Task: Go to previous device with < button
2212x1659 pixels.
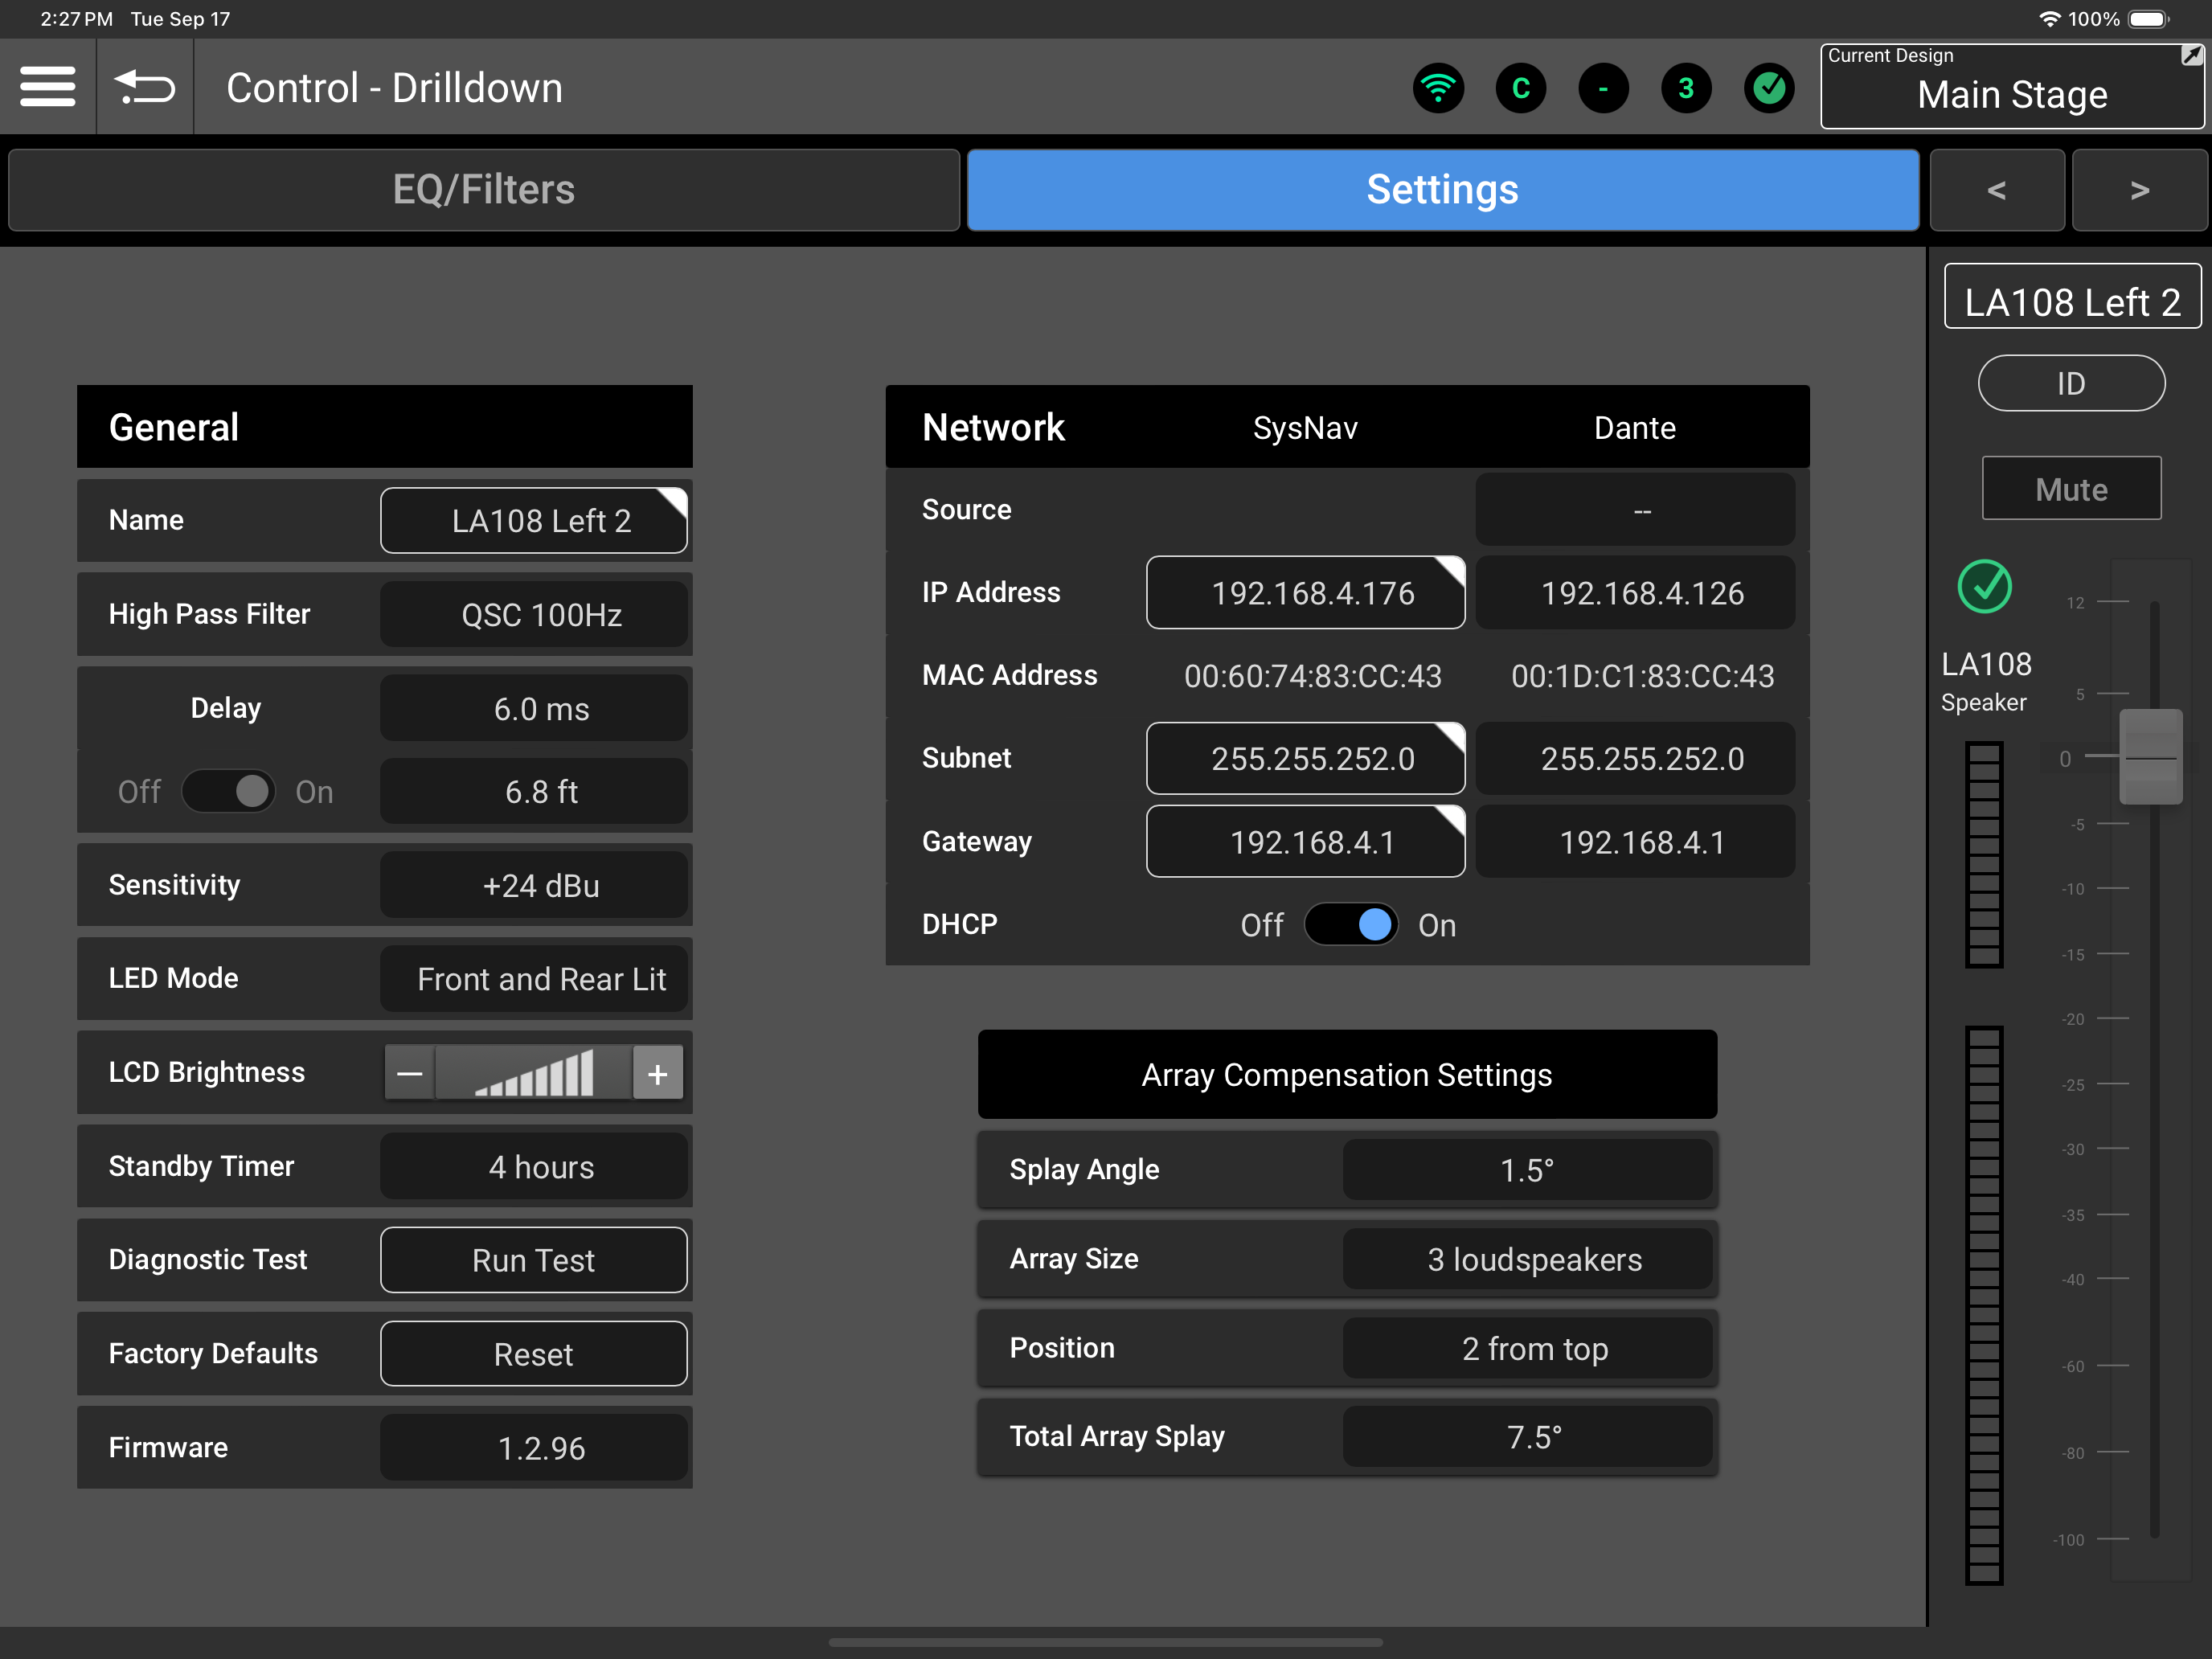Action: [x=1997, y=190]
